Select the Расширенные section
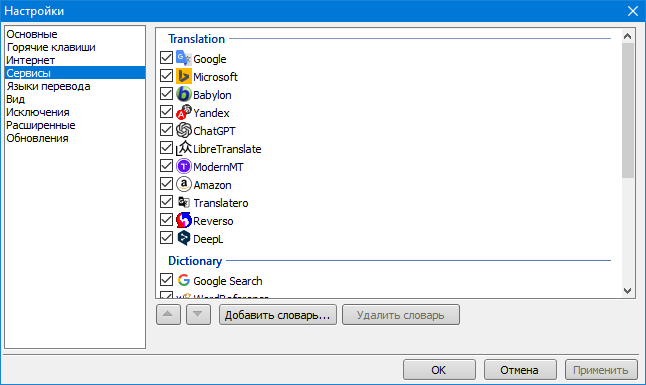Viewport: 646px width, 385px height. 75,125
